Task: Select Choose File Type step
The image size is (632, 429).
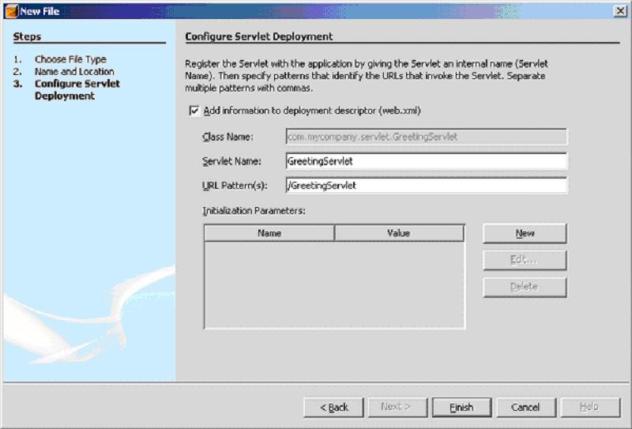Action: pos(69,59)
